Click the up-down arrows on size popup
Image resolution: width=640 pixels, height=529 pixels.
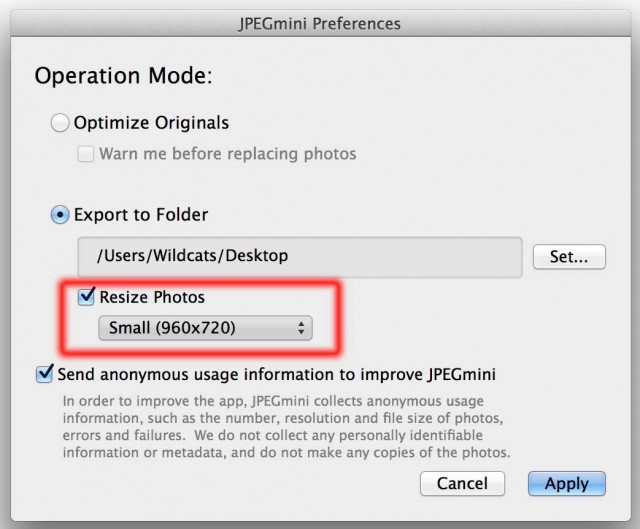pyautogui.click(x=302, y=328)
